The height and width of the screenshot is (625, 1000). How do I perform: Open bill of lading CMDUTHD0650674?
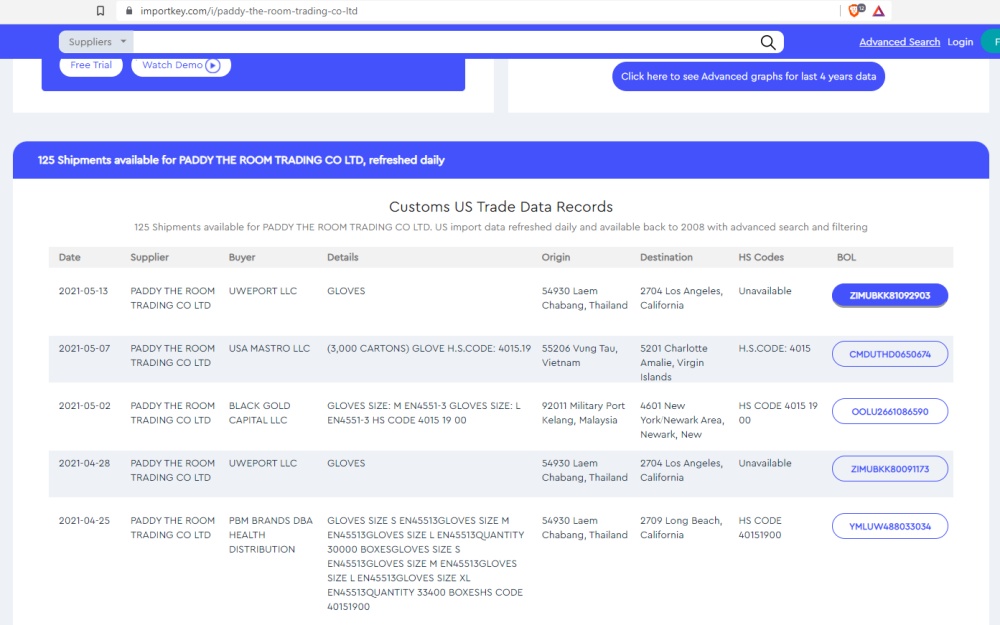[889, 354]
